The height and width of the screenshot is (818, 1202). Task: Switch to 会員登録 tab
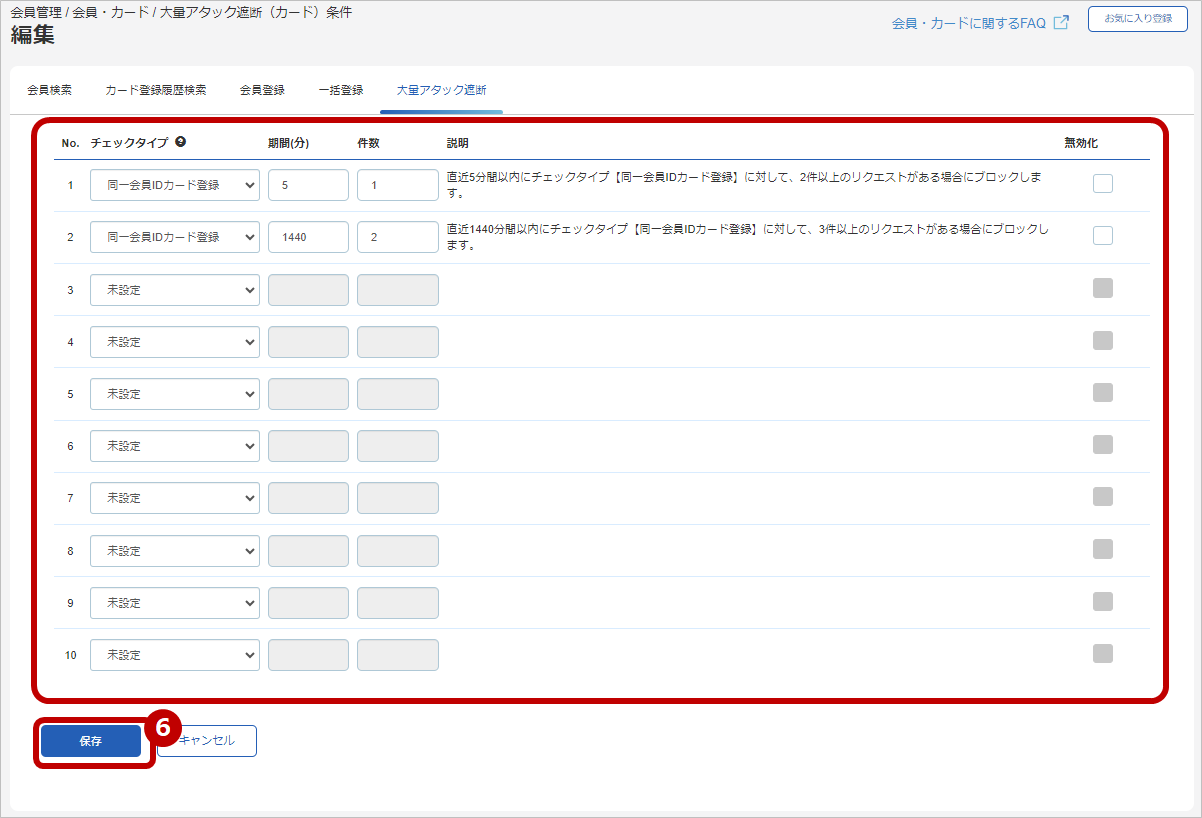[x=262, y=90]
